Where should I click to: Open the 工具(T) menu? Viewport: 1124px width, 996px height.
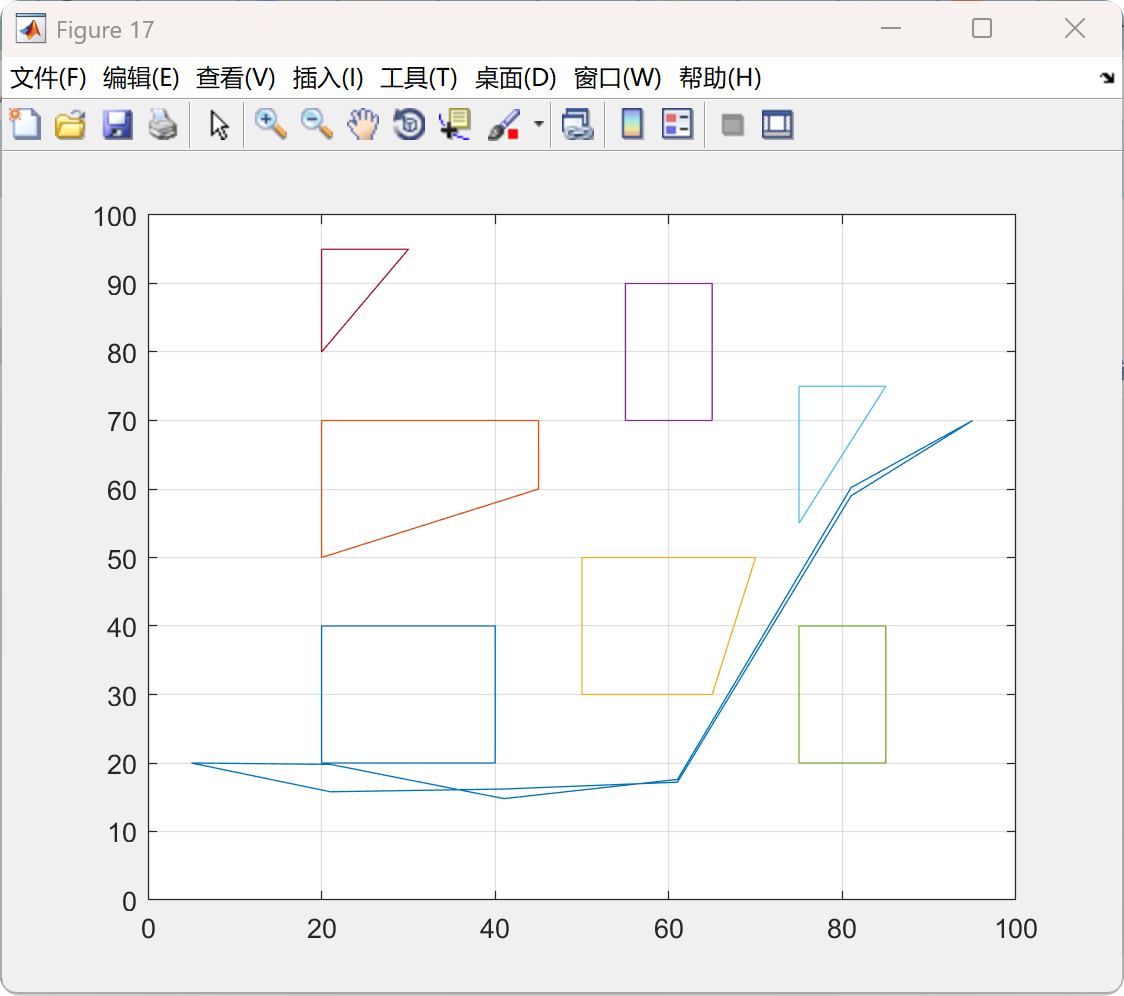click(x=419, y=77)
